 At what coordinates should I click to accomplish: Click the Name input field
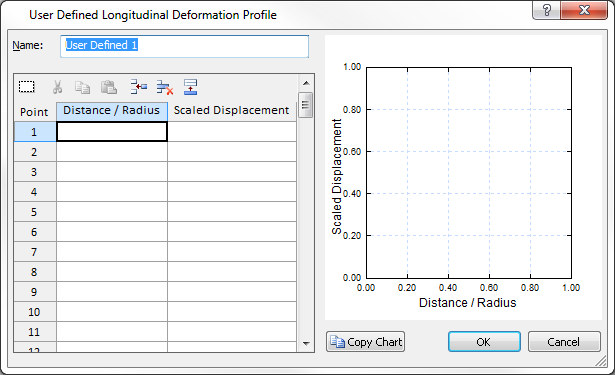coord(184,46)
